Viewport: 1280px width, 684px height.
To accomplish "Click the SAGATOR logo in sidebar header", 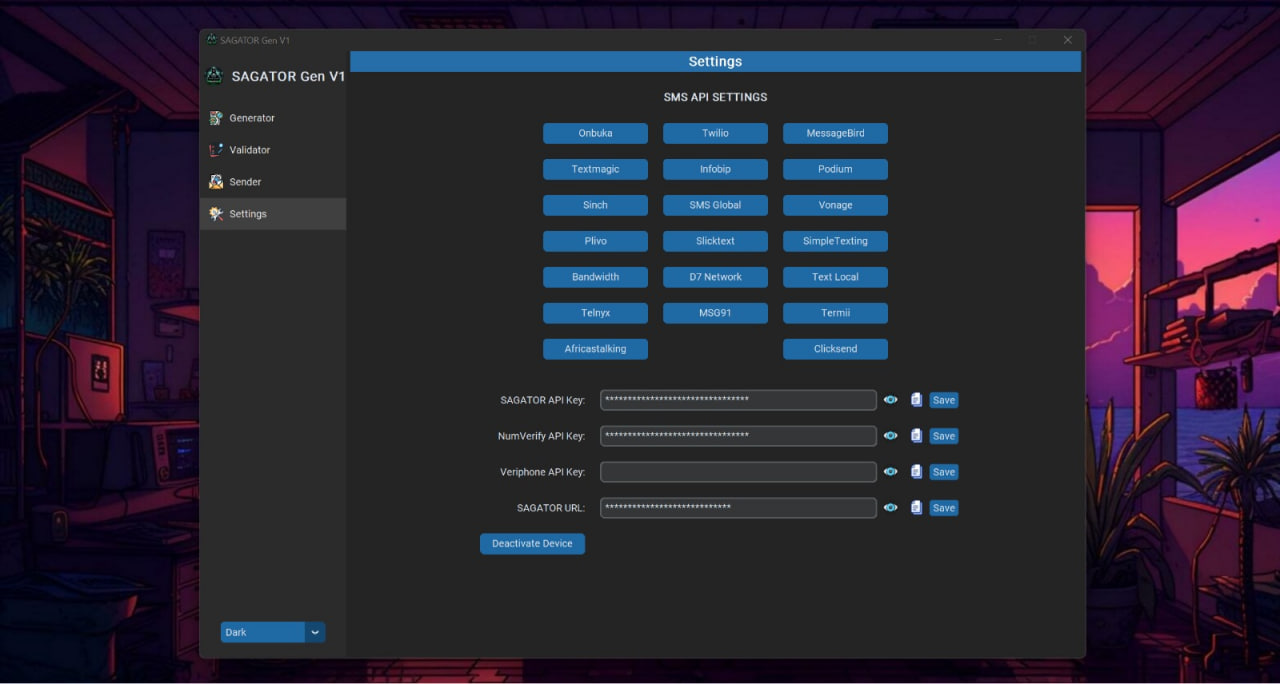I will tap(214, 76).
